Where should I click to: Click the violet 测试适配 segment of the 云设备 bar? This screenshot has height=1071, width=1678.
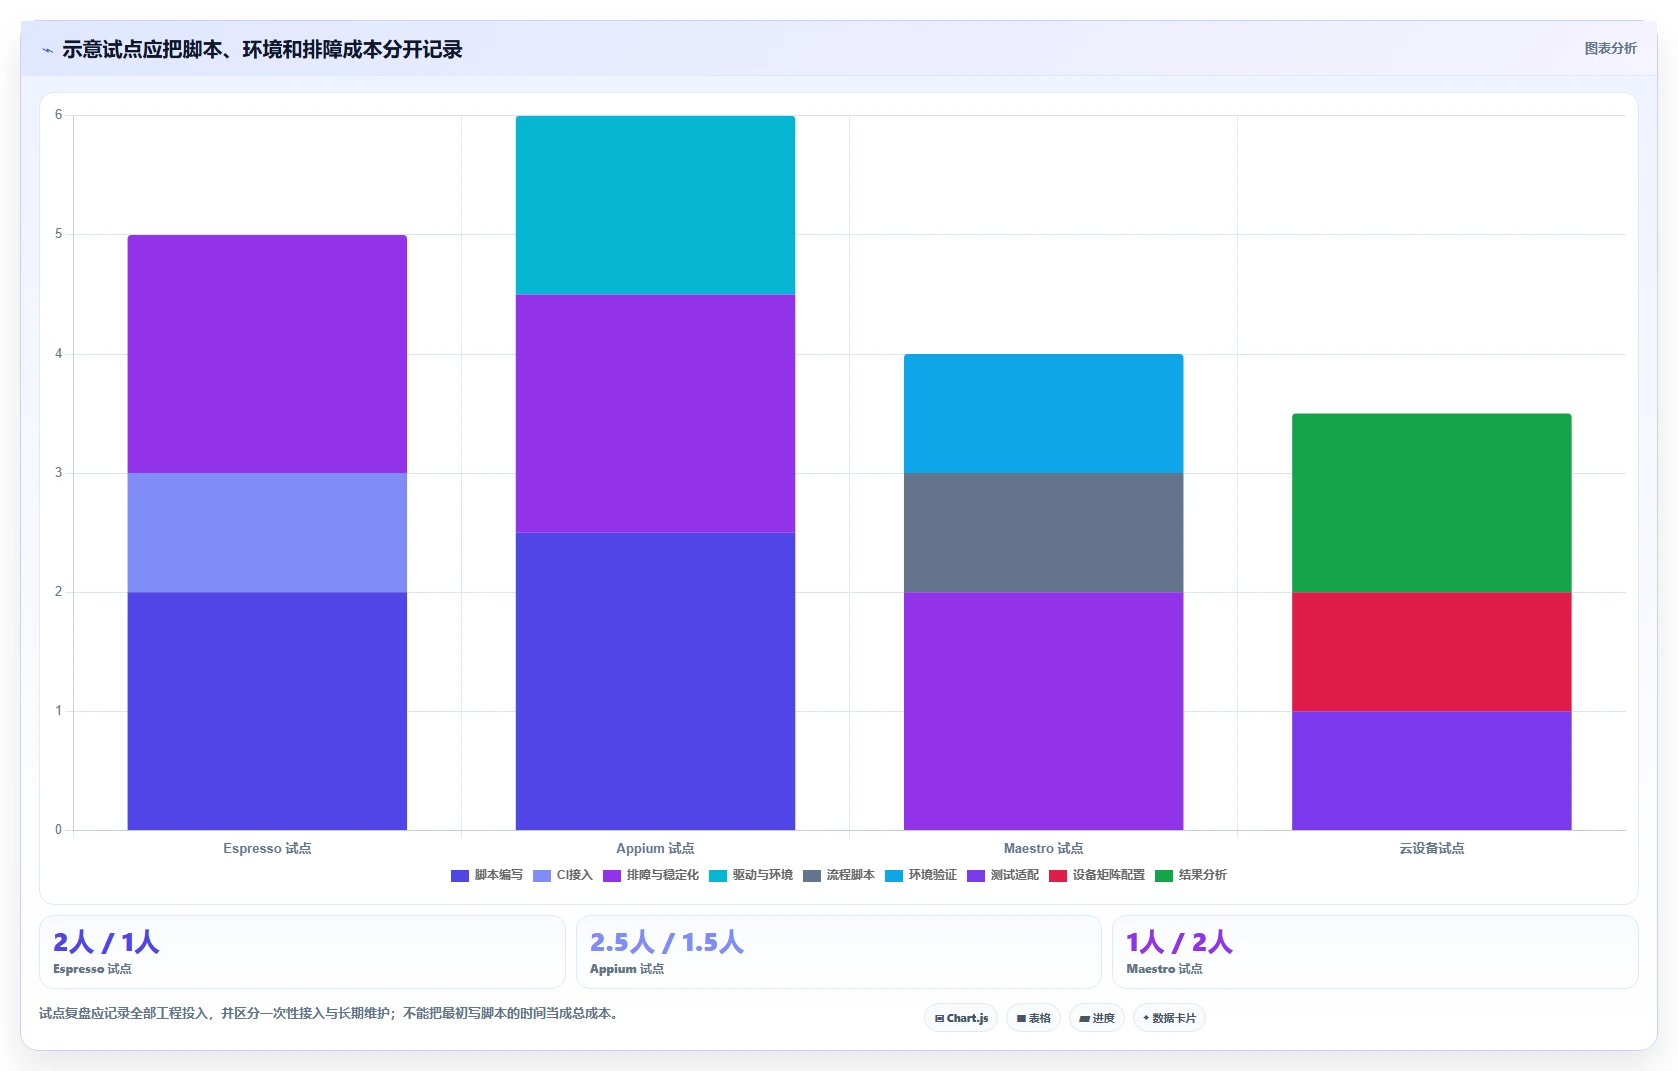[x=1431, y=771]
